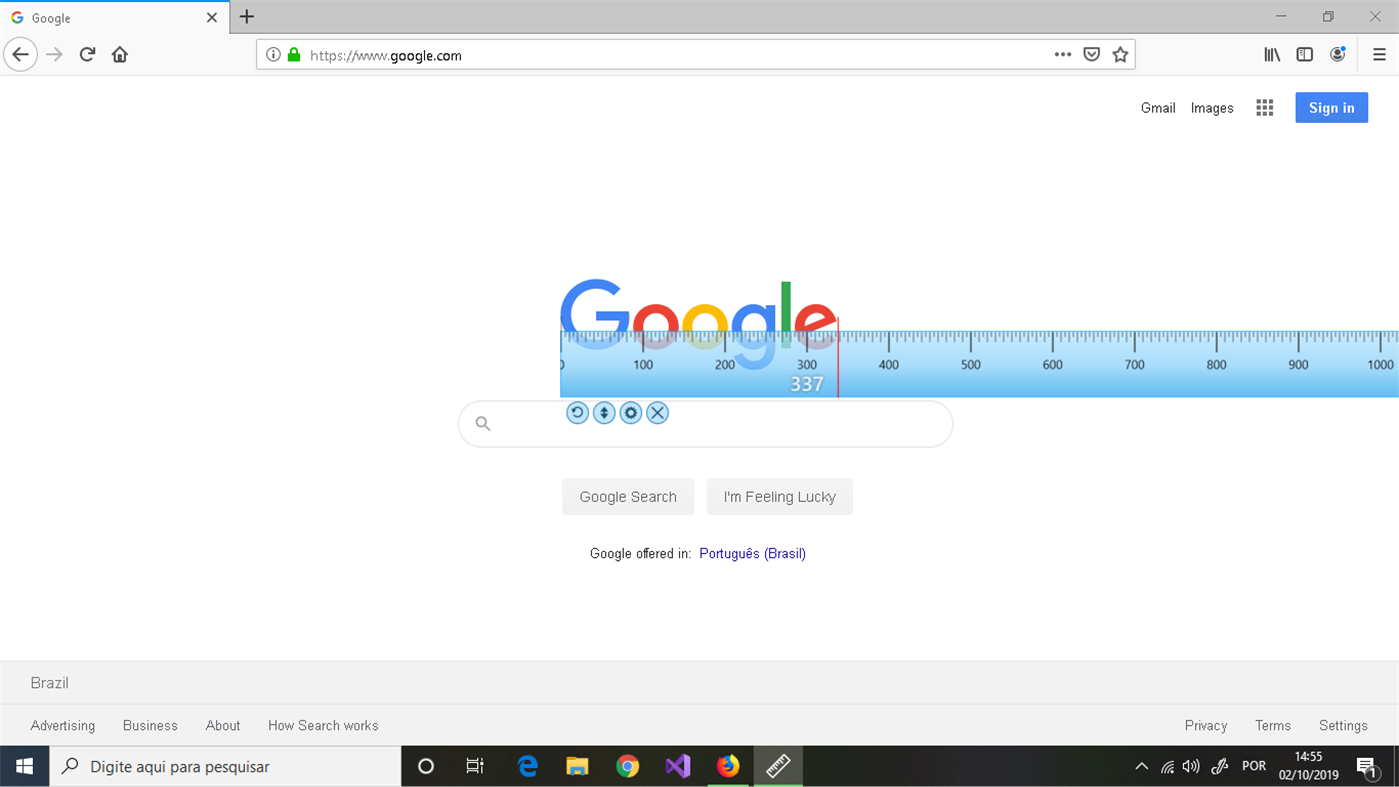Select the Google browser tab

tap(114, 18)
